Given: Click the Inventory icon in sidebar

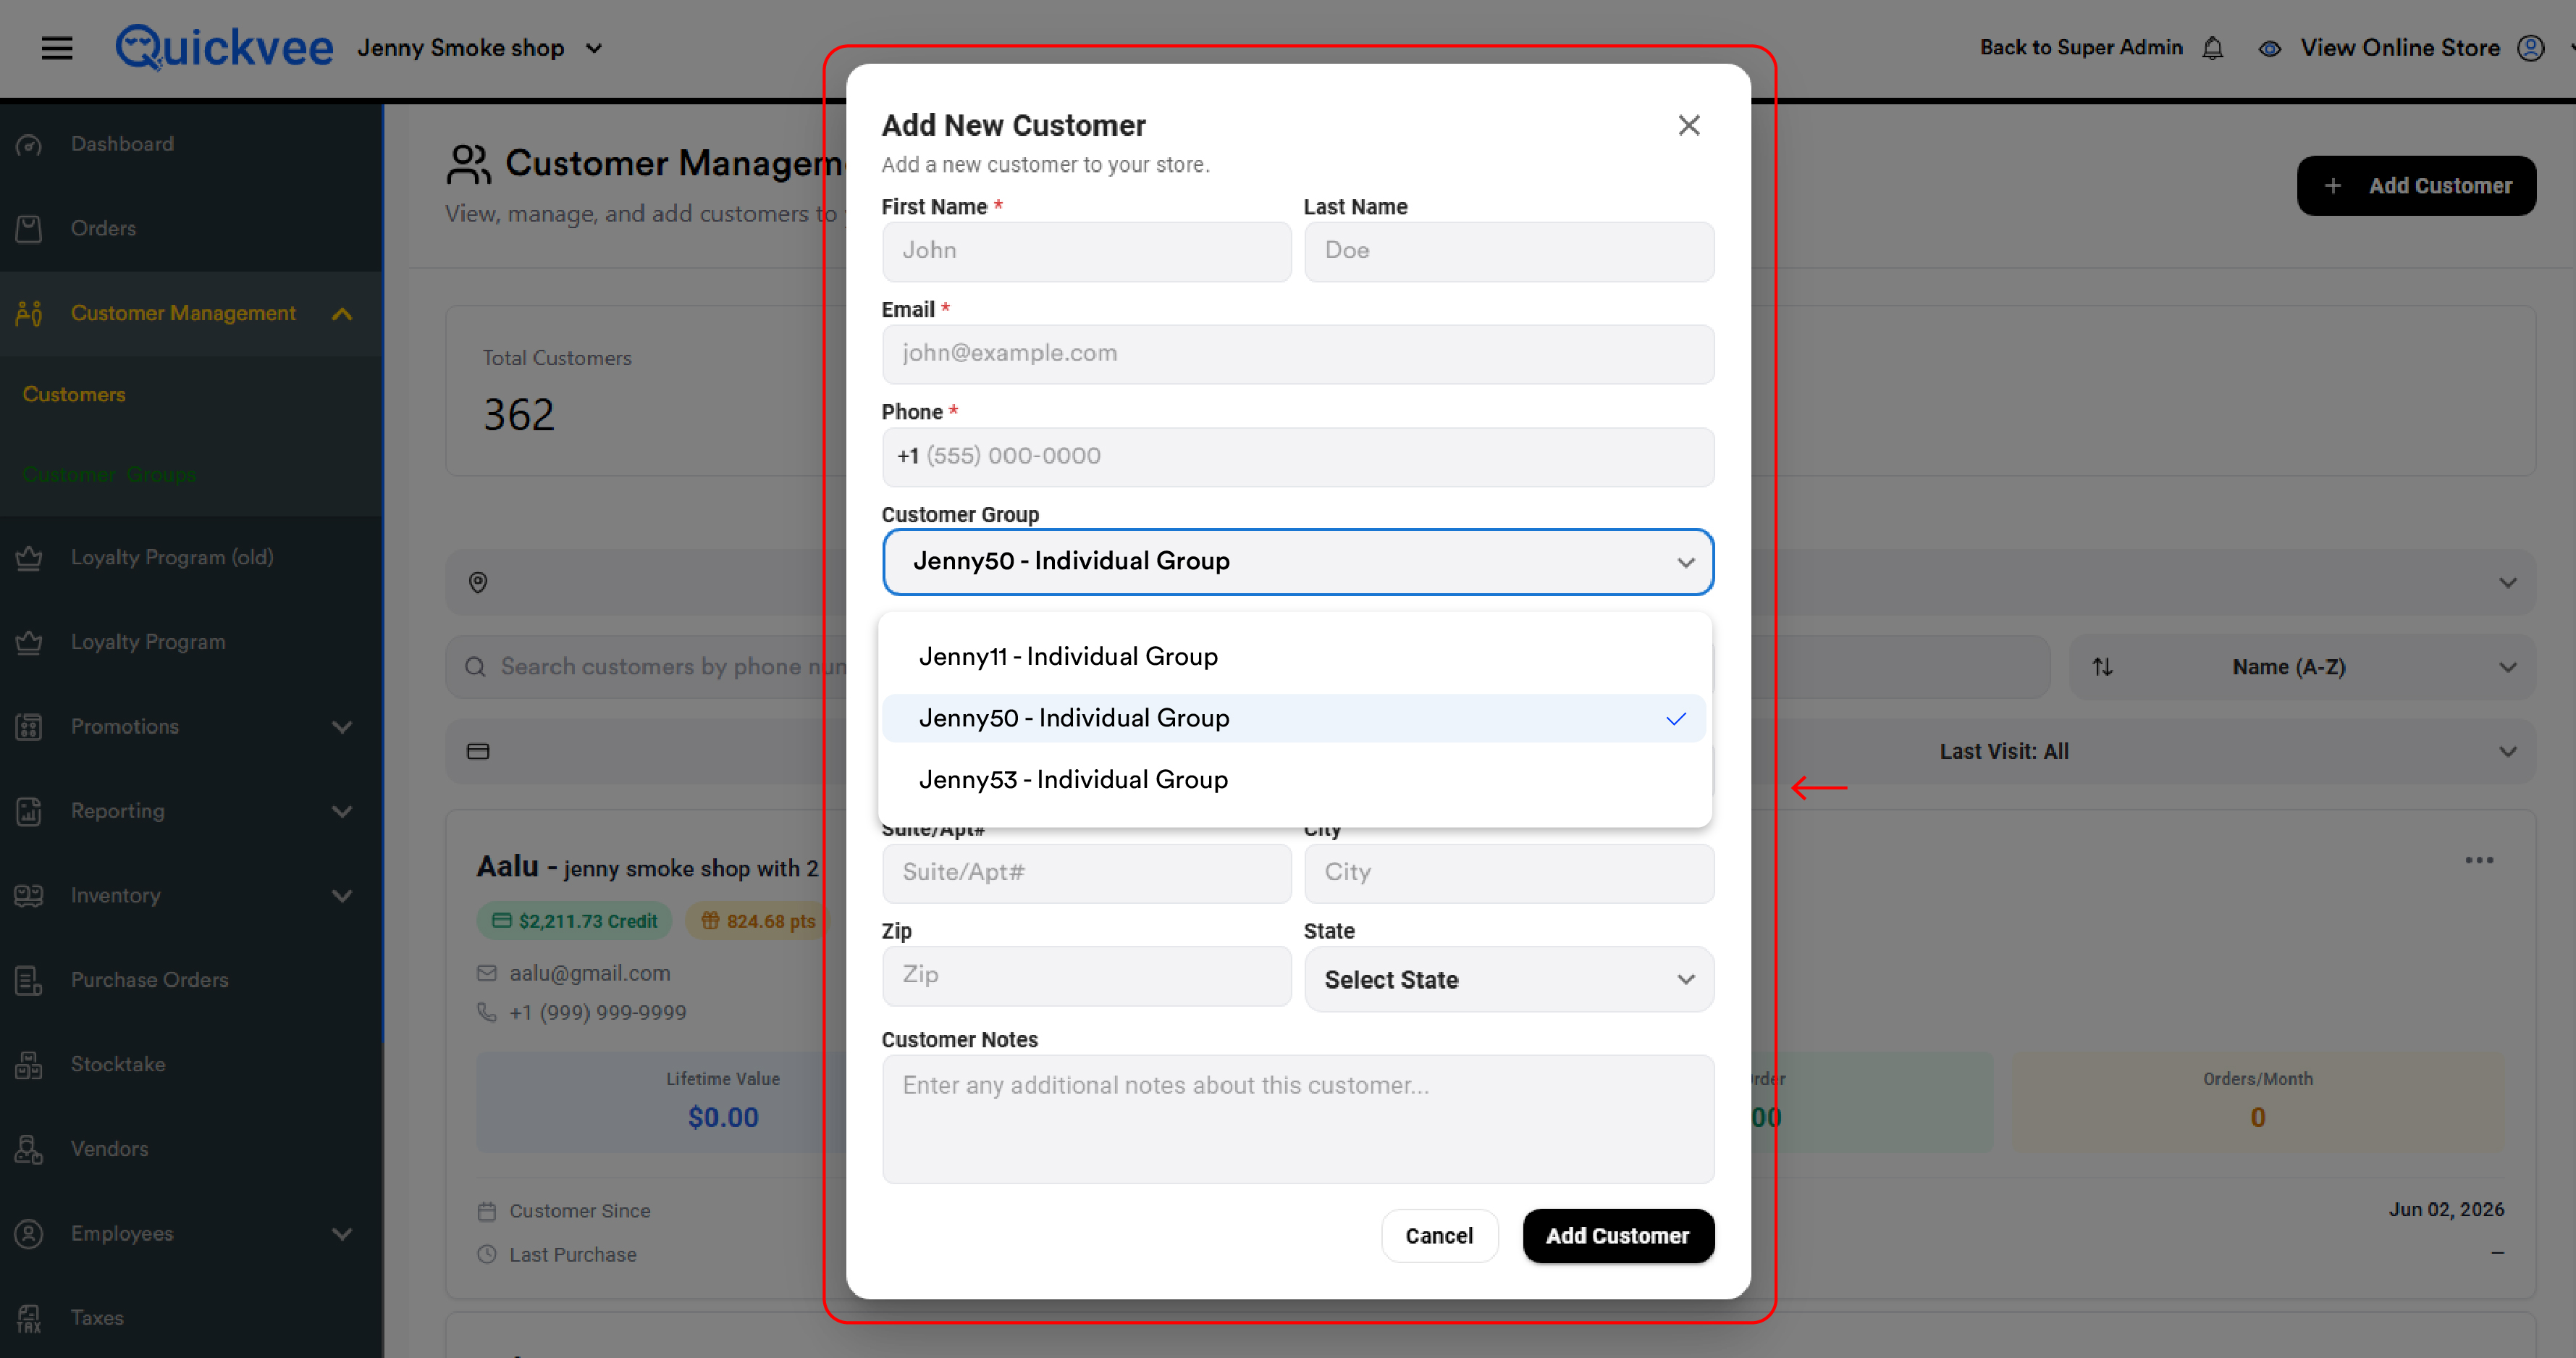Looking at the screenshot, I should [29, 895].
